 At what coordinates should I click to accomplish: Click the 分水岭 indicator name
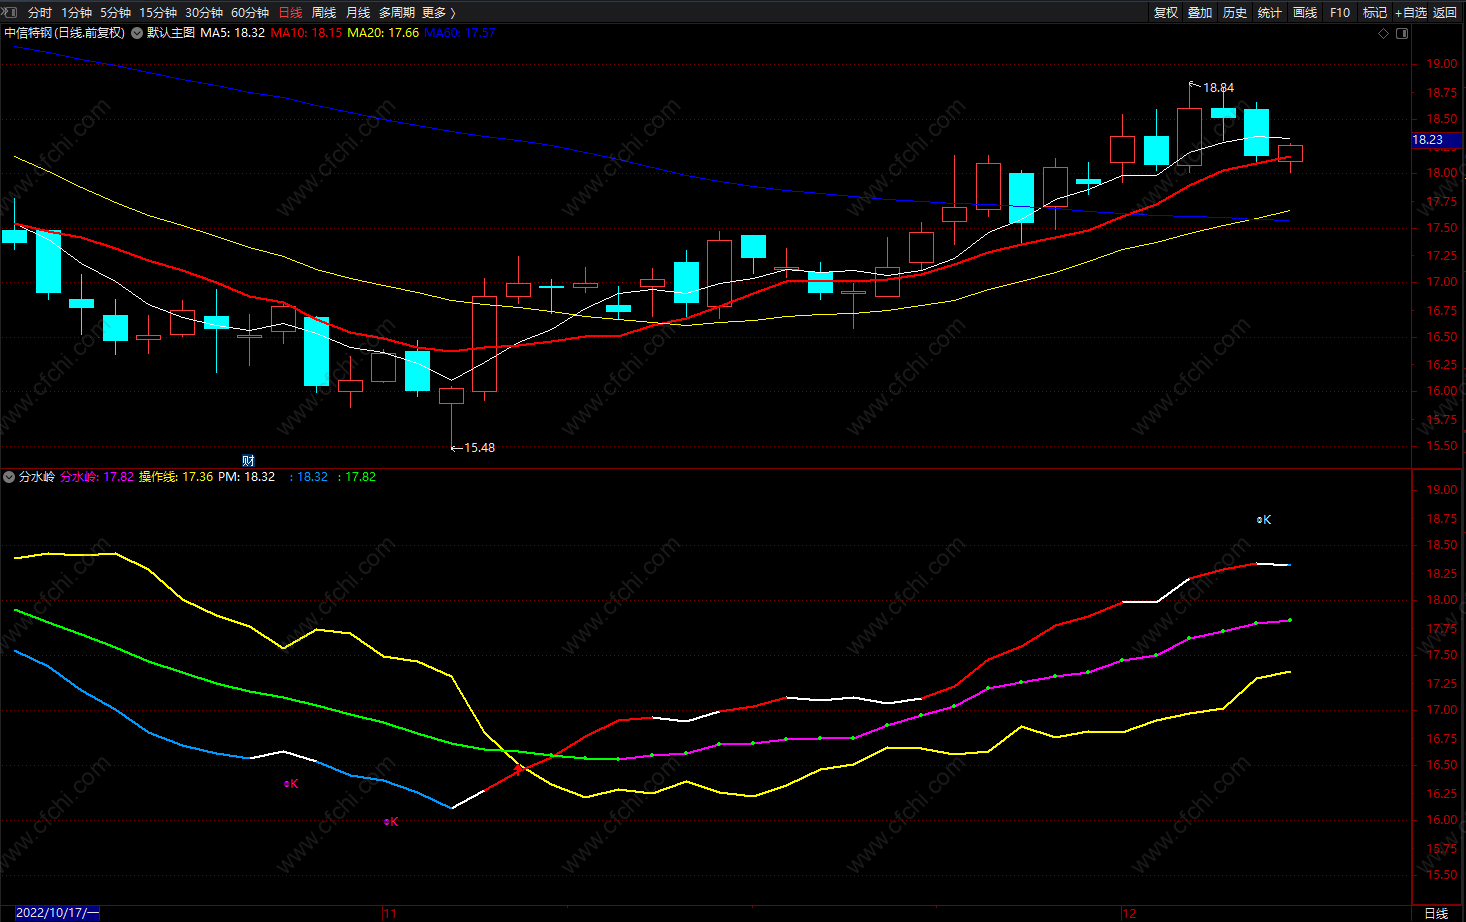[x=37, y=477]
